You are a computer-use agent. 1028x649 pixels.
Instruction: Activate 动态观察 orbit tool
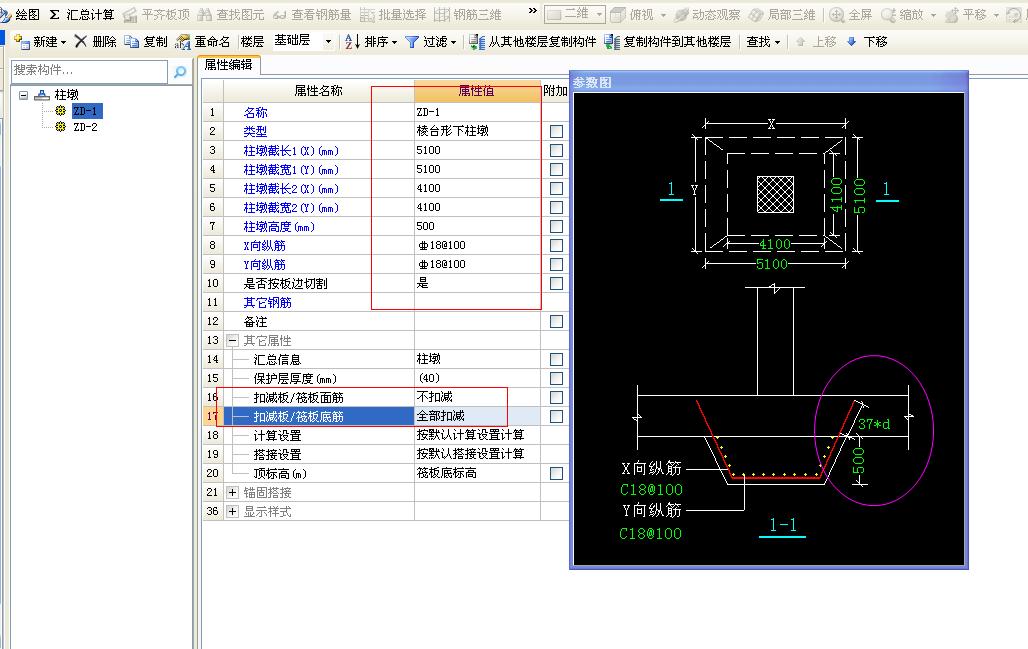coord(707,14)
